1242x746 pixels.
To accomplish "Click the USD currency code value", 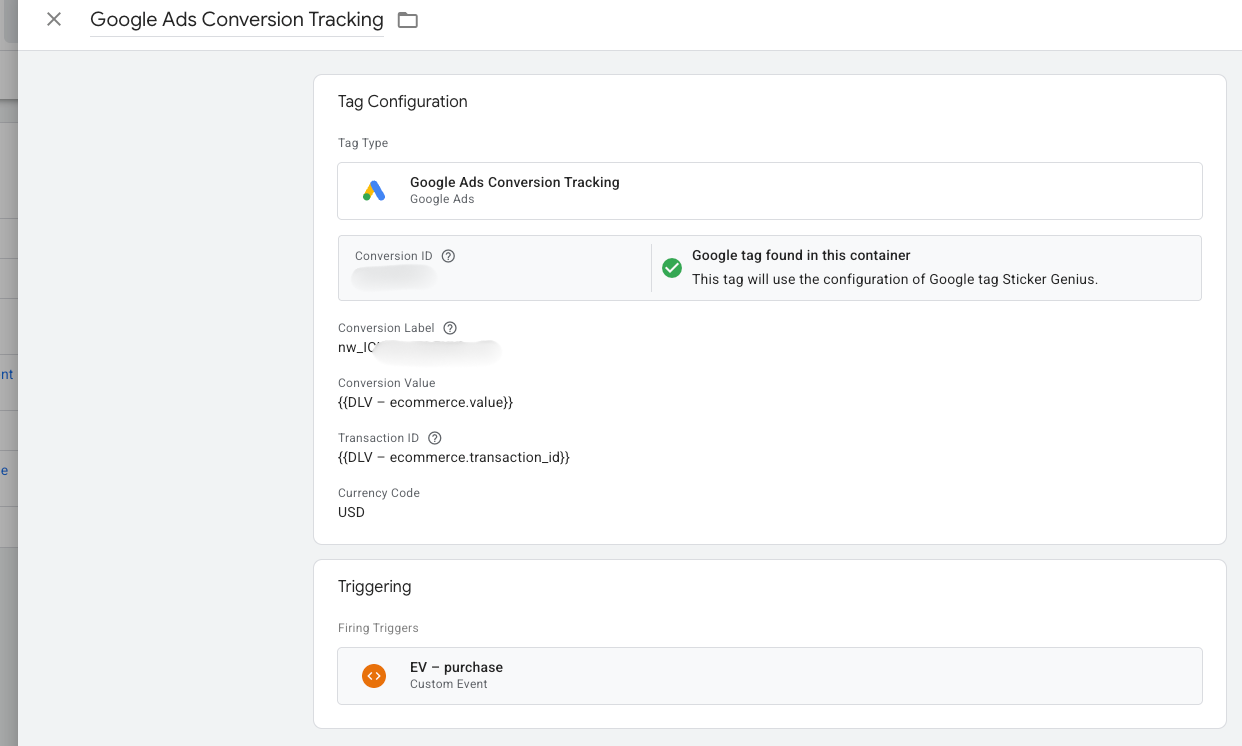I will pyautogui.click(x=352, y=512).
